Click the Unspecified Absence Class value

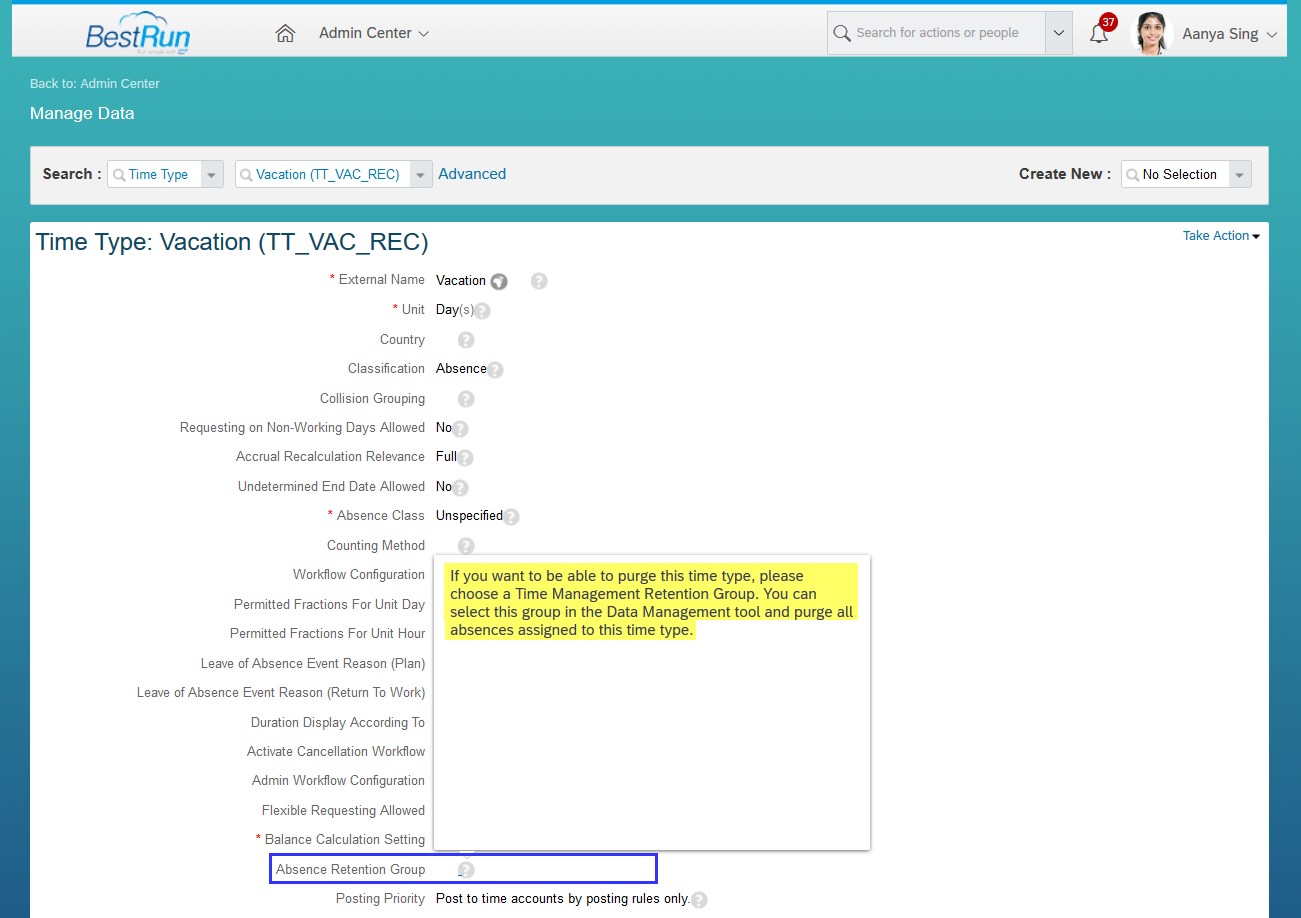(469, 516)
